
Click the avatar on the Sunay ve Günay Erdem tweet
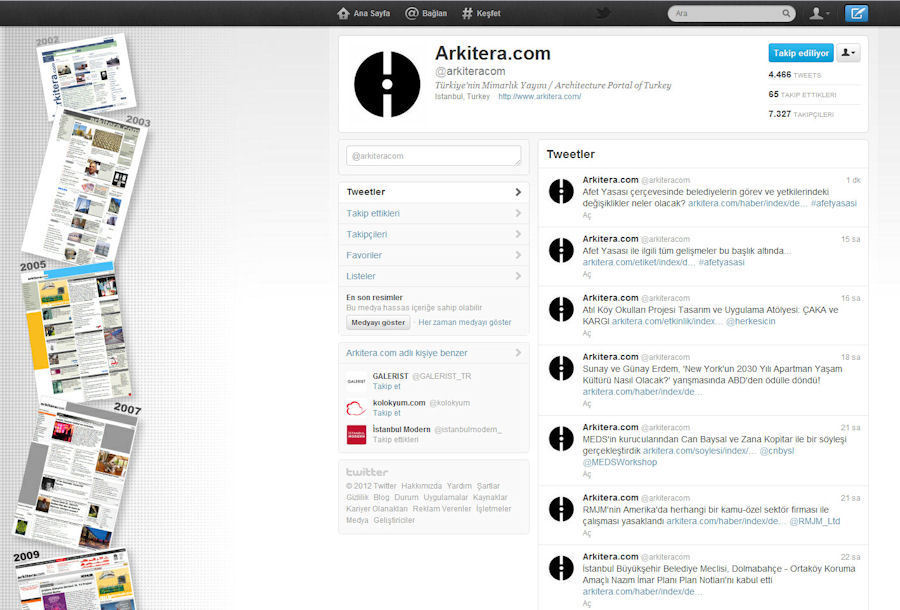coord(561,368)
